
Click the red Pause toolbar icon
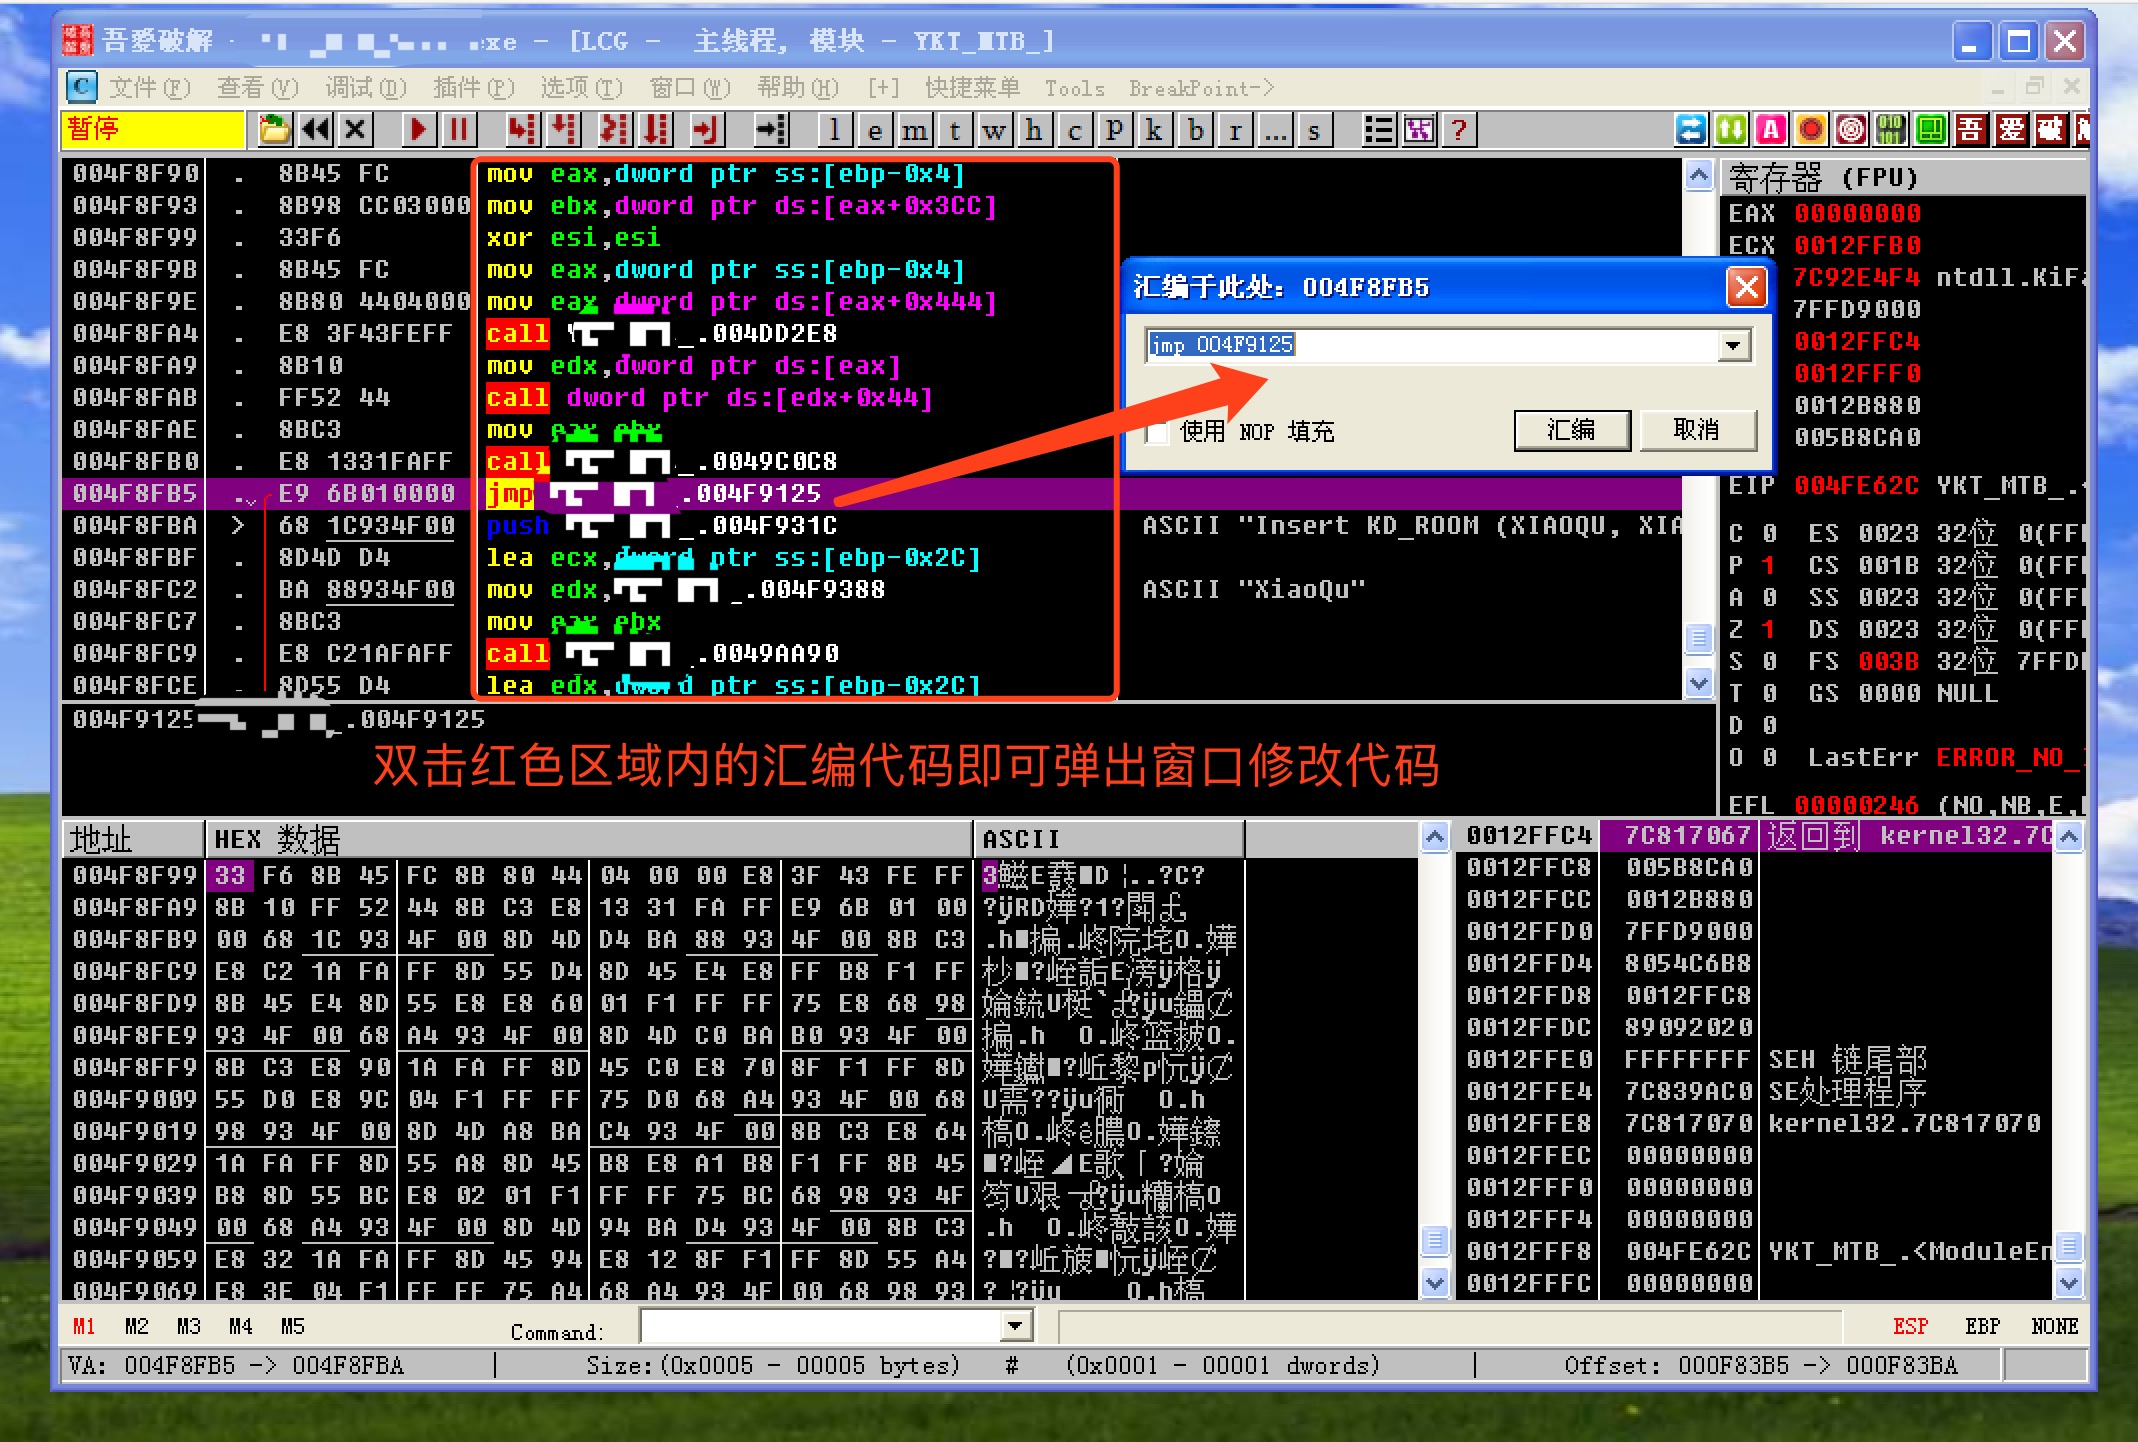459,130
